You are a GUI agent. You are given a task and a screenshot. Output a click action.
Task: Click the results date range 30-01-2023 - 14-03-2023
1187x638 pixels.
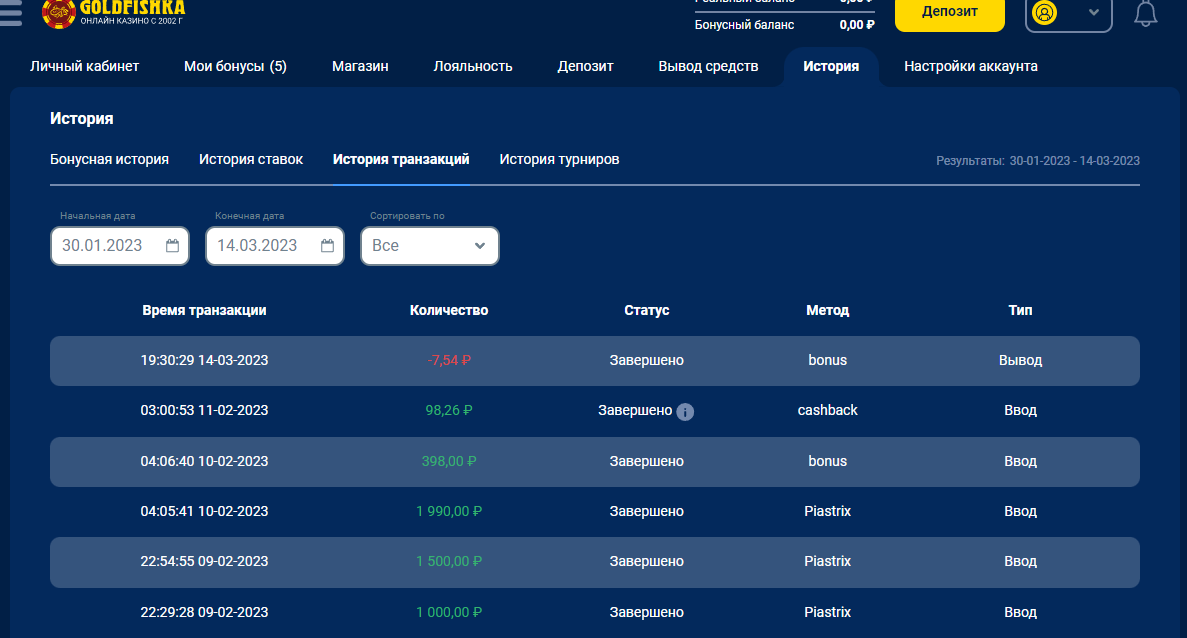pyautogui.click(x=1074, y=160)
